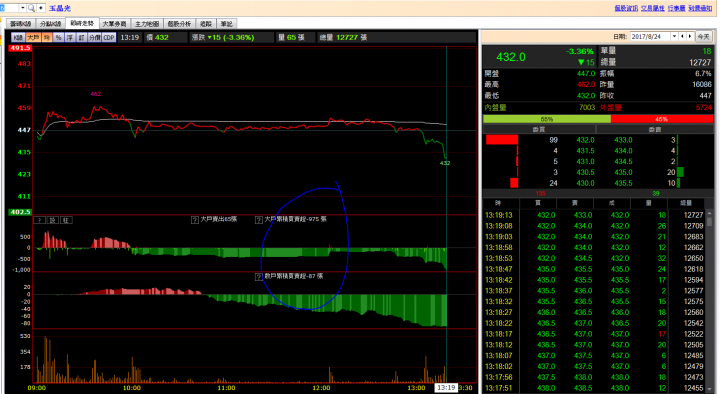Click the 今天 today button
Screen dimensions: 720x394
[x=703, y=36]
